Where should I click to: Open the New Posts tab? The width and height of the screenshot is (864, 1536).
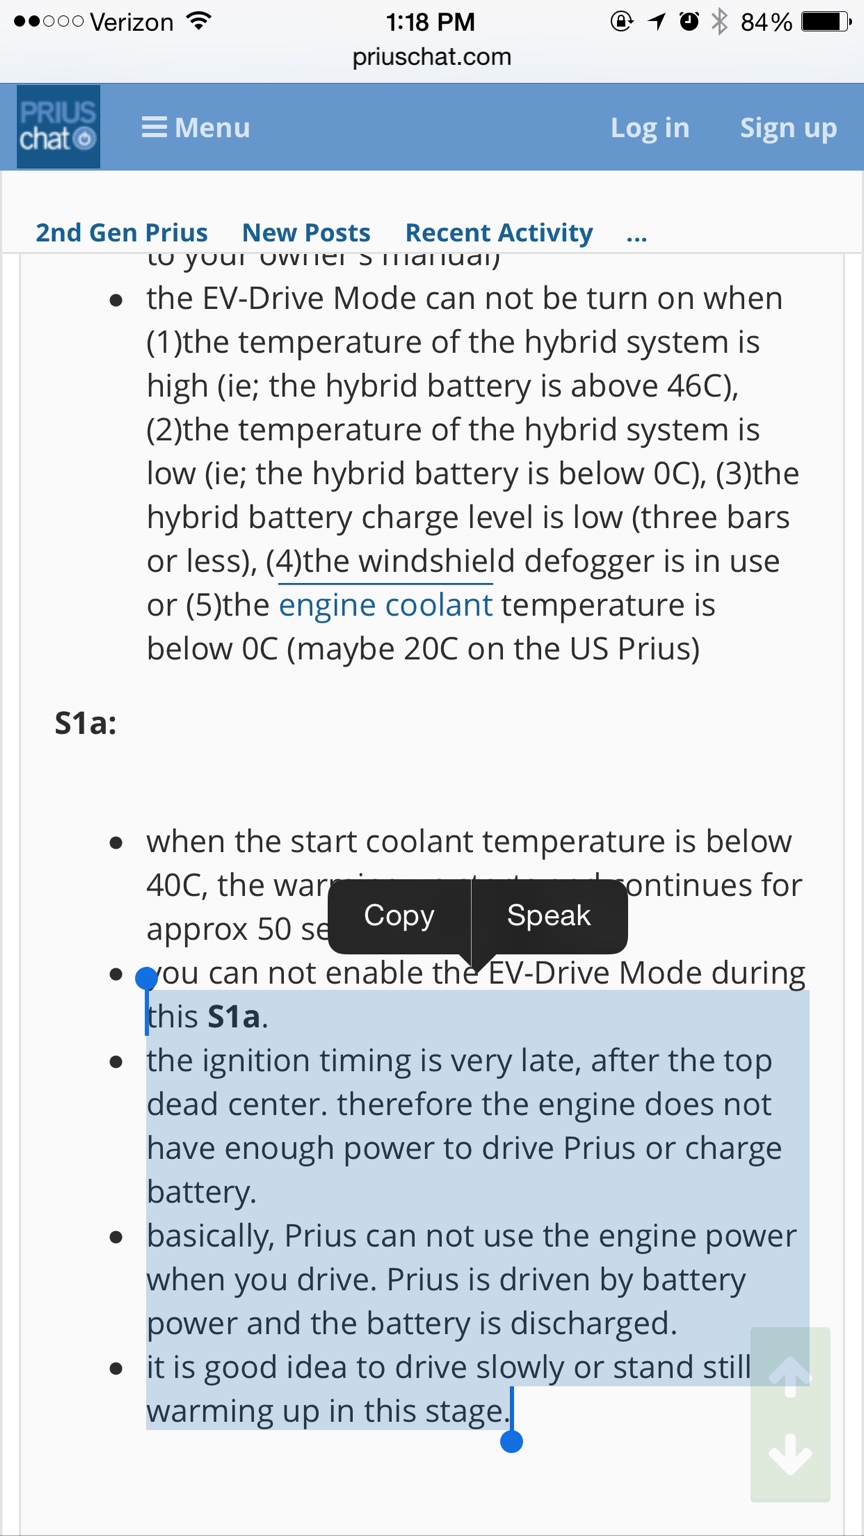point(306,233)
